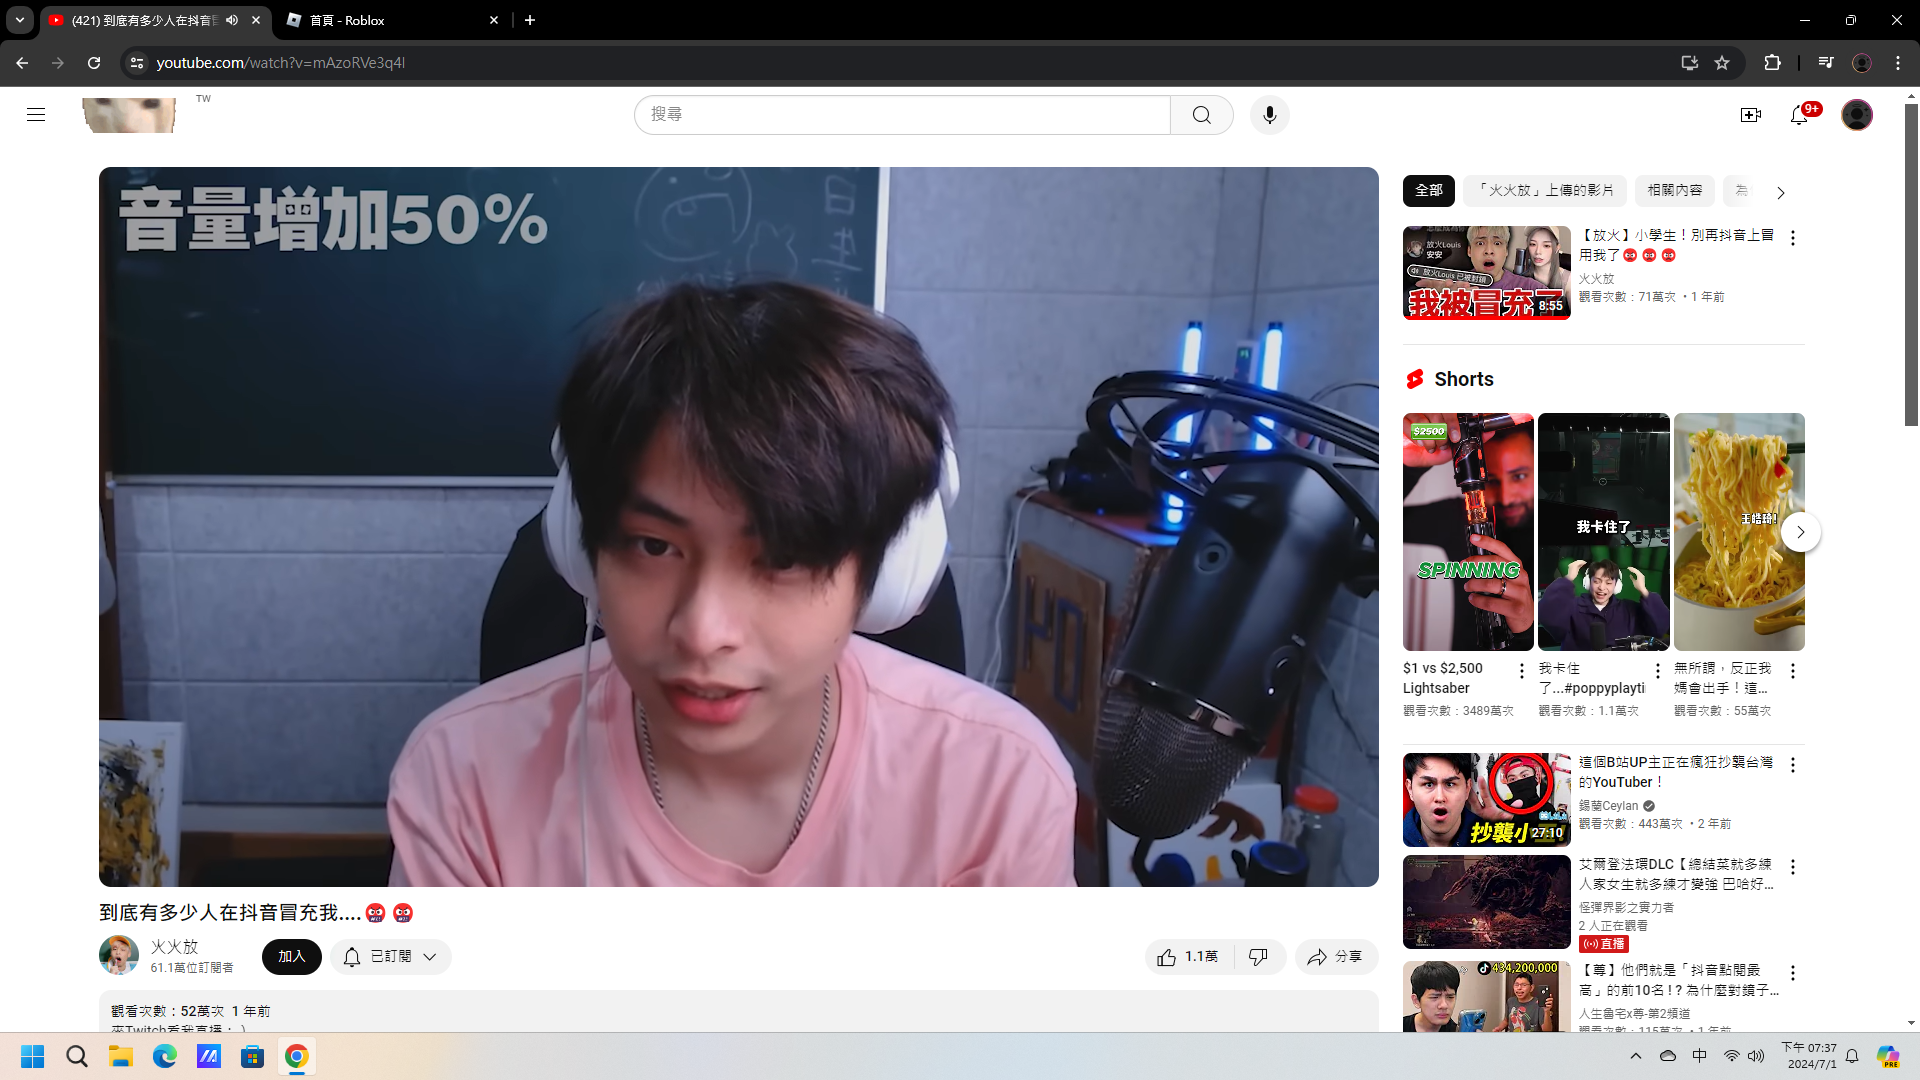Open the 艾爾登法環DLC live stream title
Screen dimensions: 1920x1080
pos(1676,874)
